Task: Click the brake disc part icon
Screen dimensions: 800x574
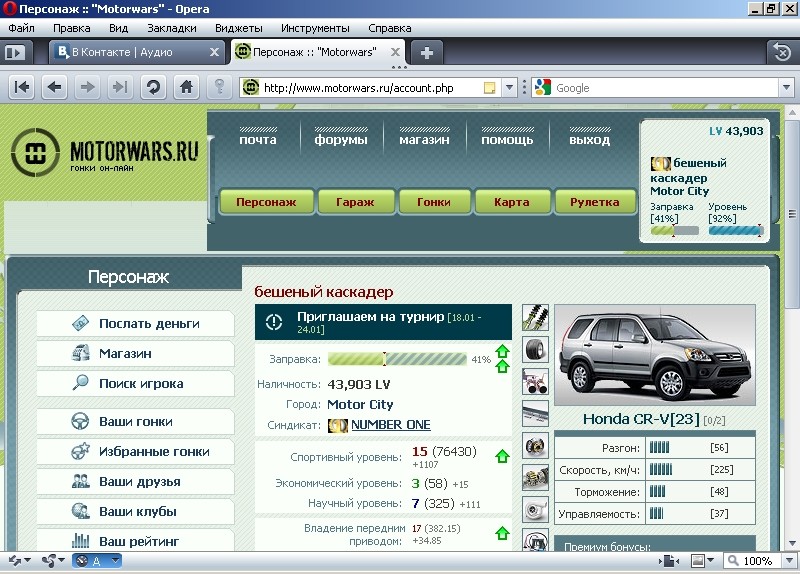Action: [x=535, y=445]
